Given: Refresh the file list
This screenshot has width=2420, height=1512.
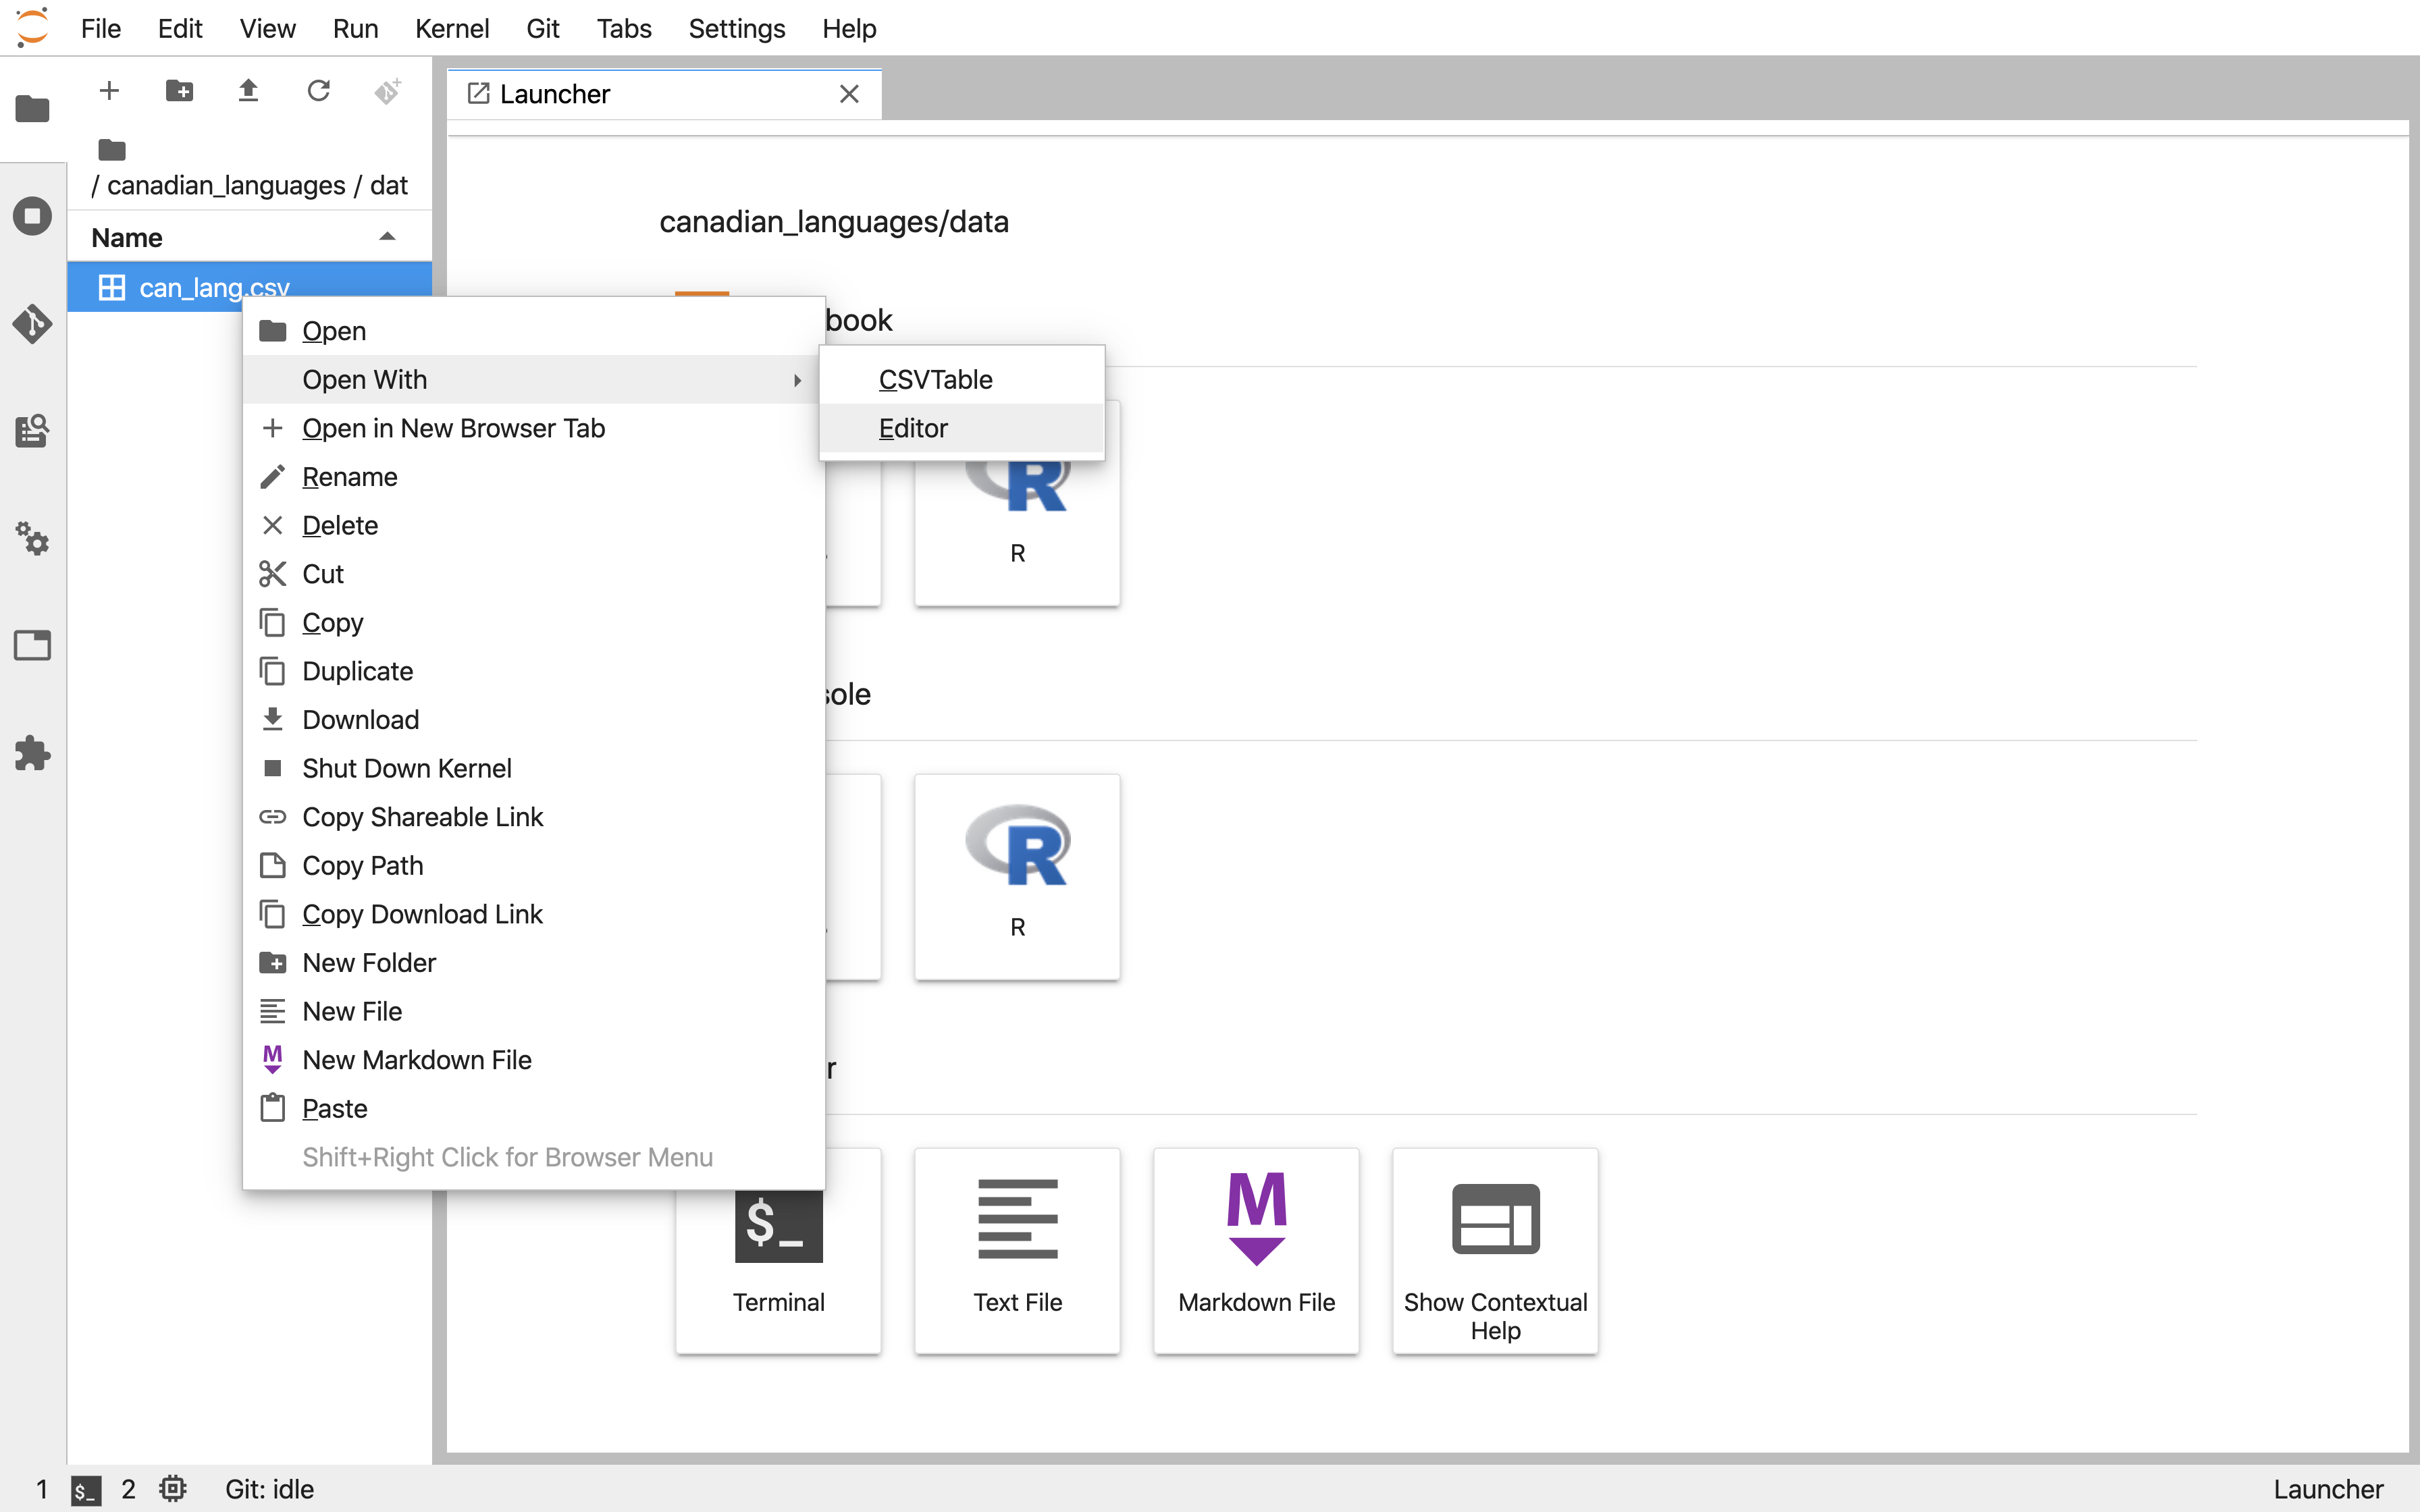Looking at the screenshot, I should (318, 91).
